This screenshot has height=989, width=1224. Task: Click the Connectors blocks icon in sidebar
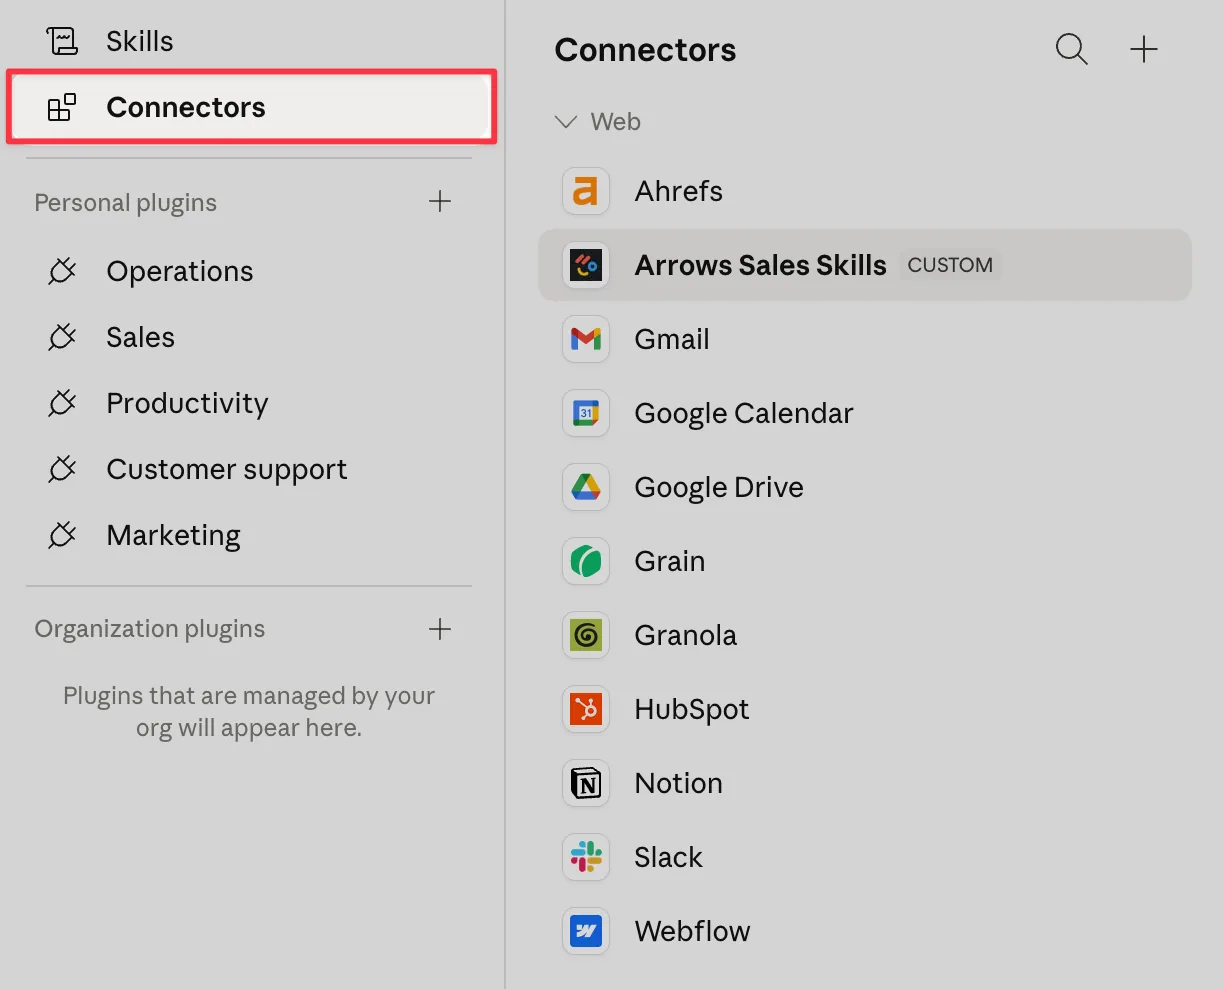click(x=62, y=107)
